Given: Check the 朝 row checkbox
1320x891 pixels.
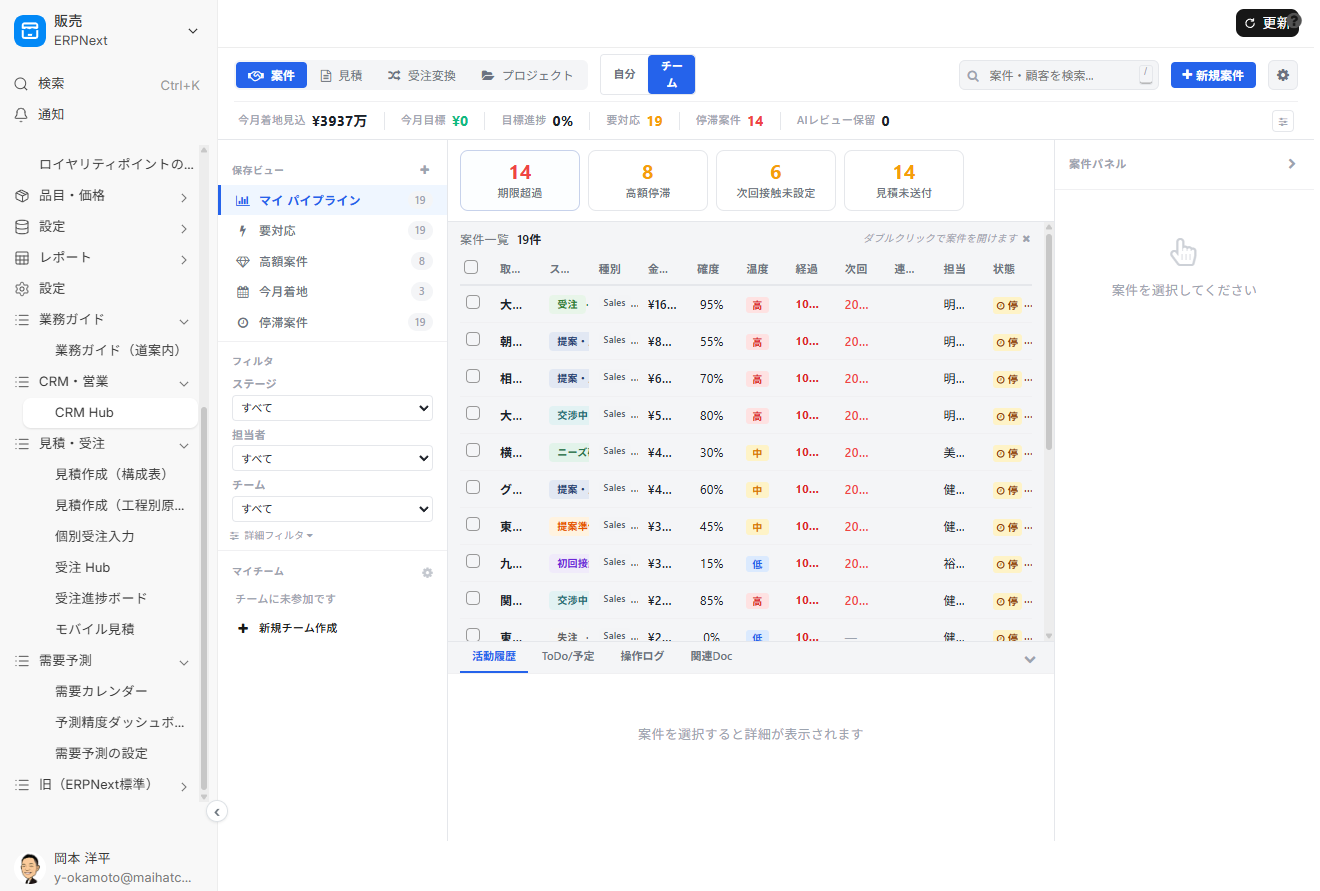Looking at the screenshot, I should click(x=473, y=339).
